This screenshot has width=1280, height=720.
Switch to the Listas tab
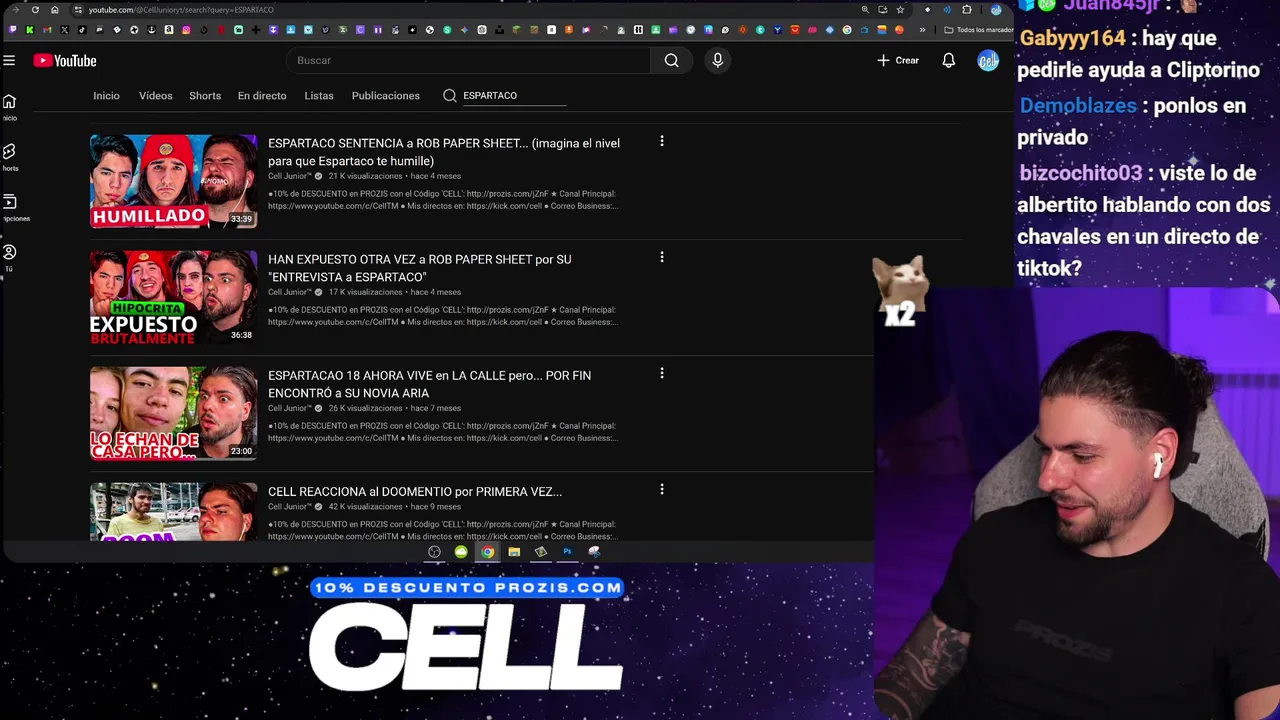(x=319, y=95)
